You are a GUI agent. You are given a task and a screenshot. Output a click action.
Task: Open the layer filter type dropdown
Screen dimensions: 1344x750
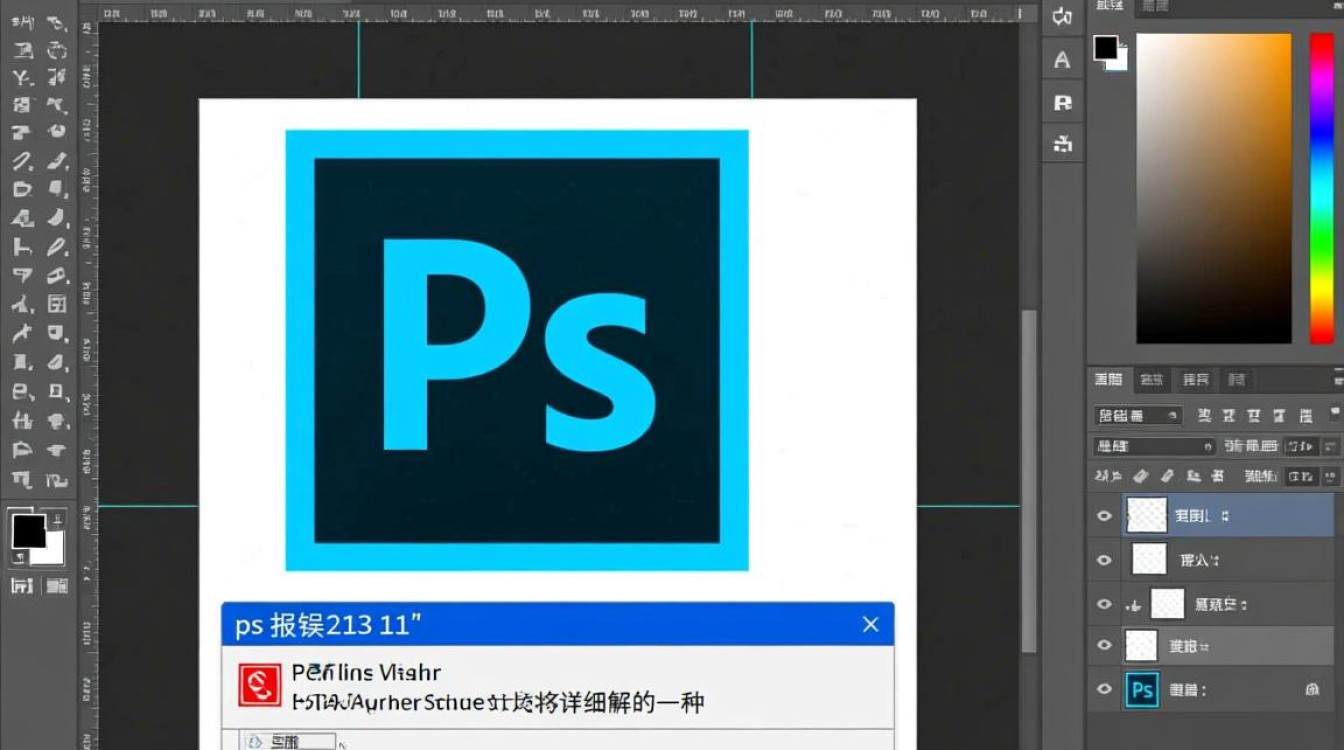coord(1138,415)
